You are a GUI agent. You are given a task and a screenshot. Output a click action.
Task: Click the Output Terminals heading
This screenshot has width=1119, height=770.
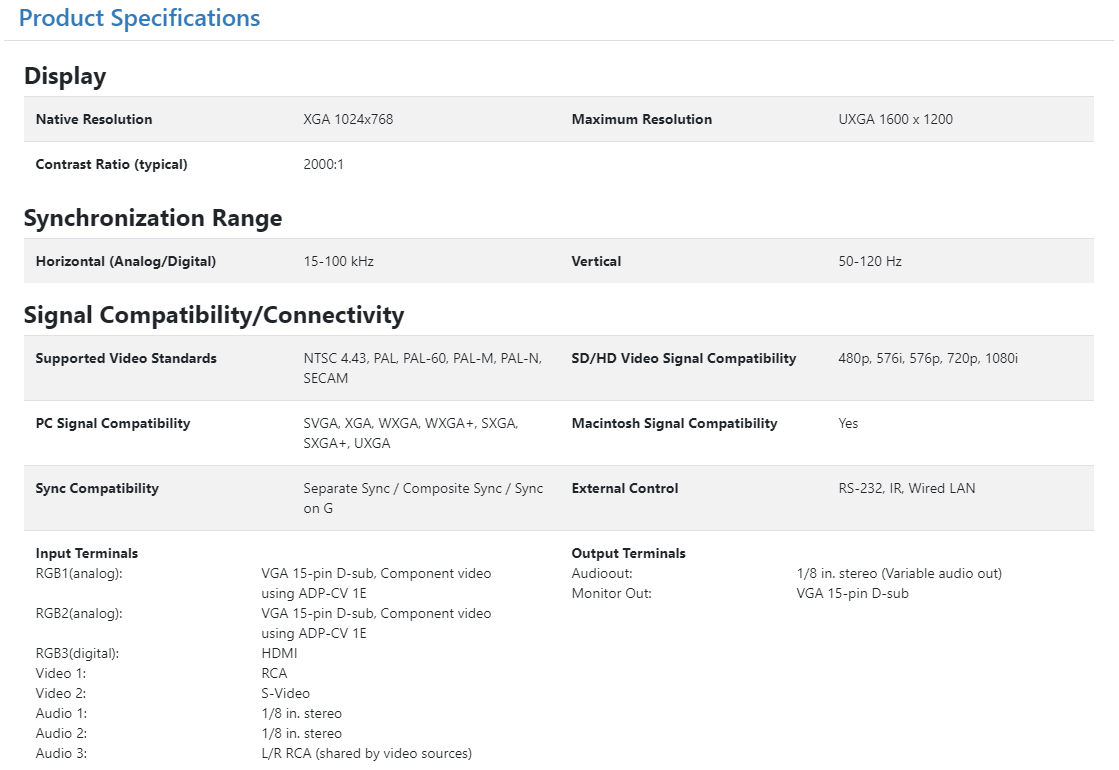(628, 553)
